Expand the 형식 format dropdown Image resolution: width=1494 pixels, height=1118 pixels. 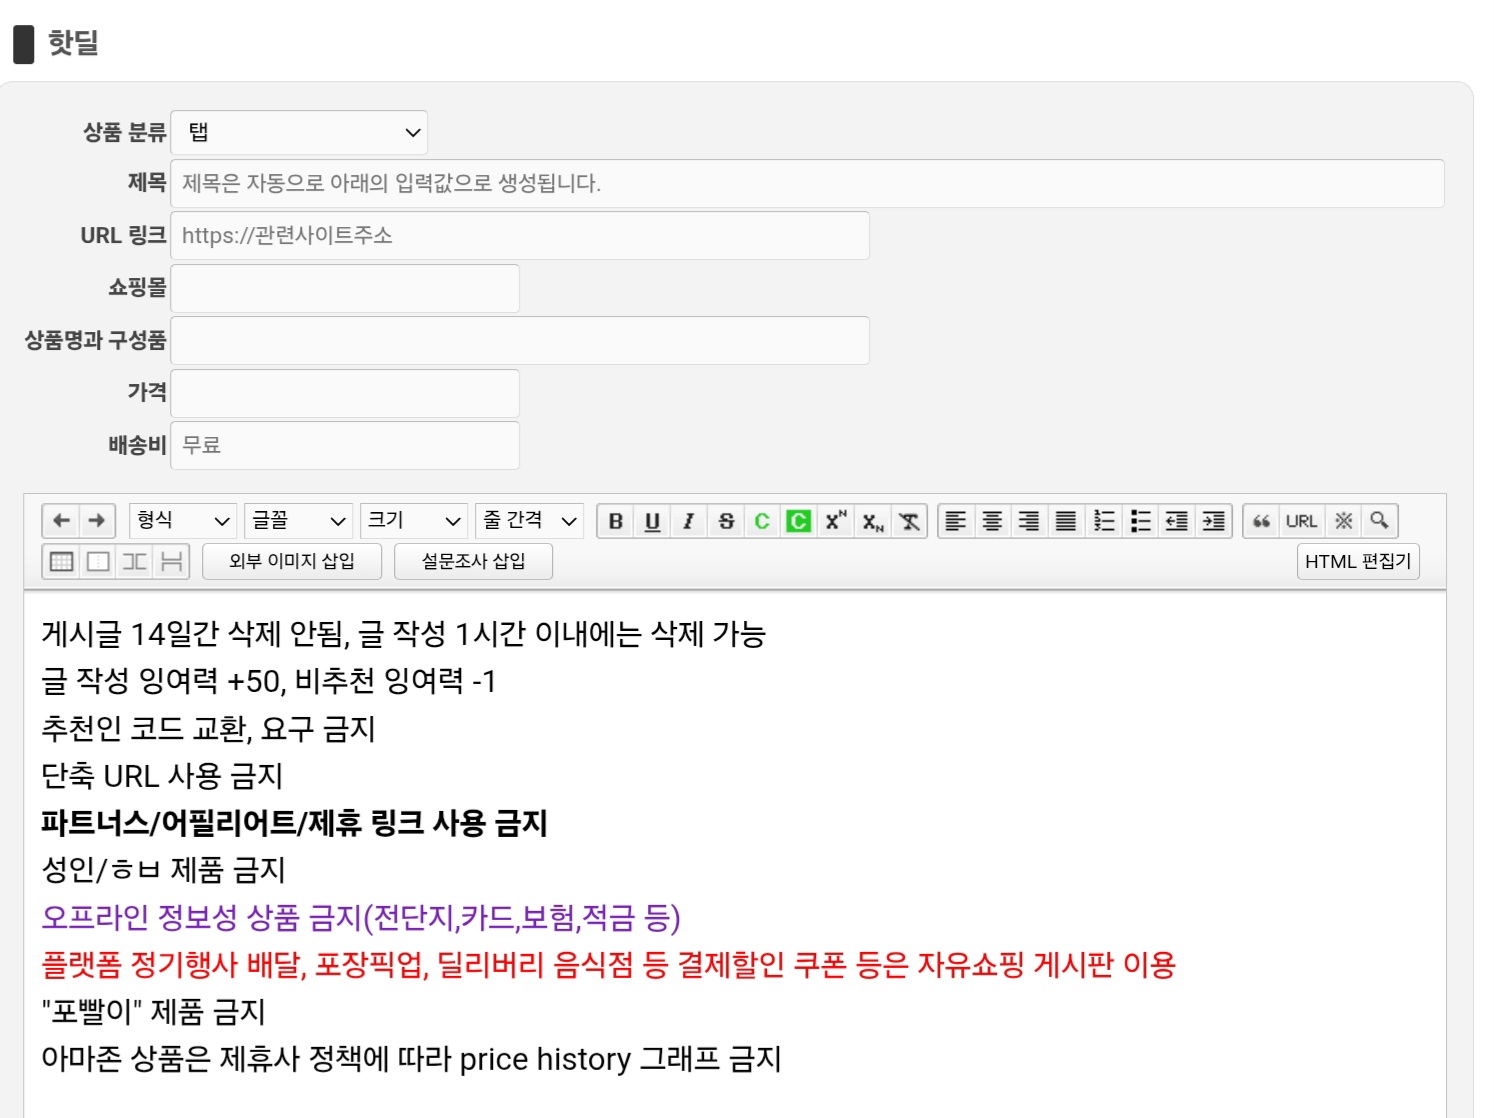pyautogui.click(x=183, y=521)
